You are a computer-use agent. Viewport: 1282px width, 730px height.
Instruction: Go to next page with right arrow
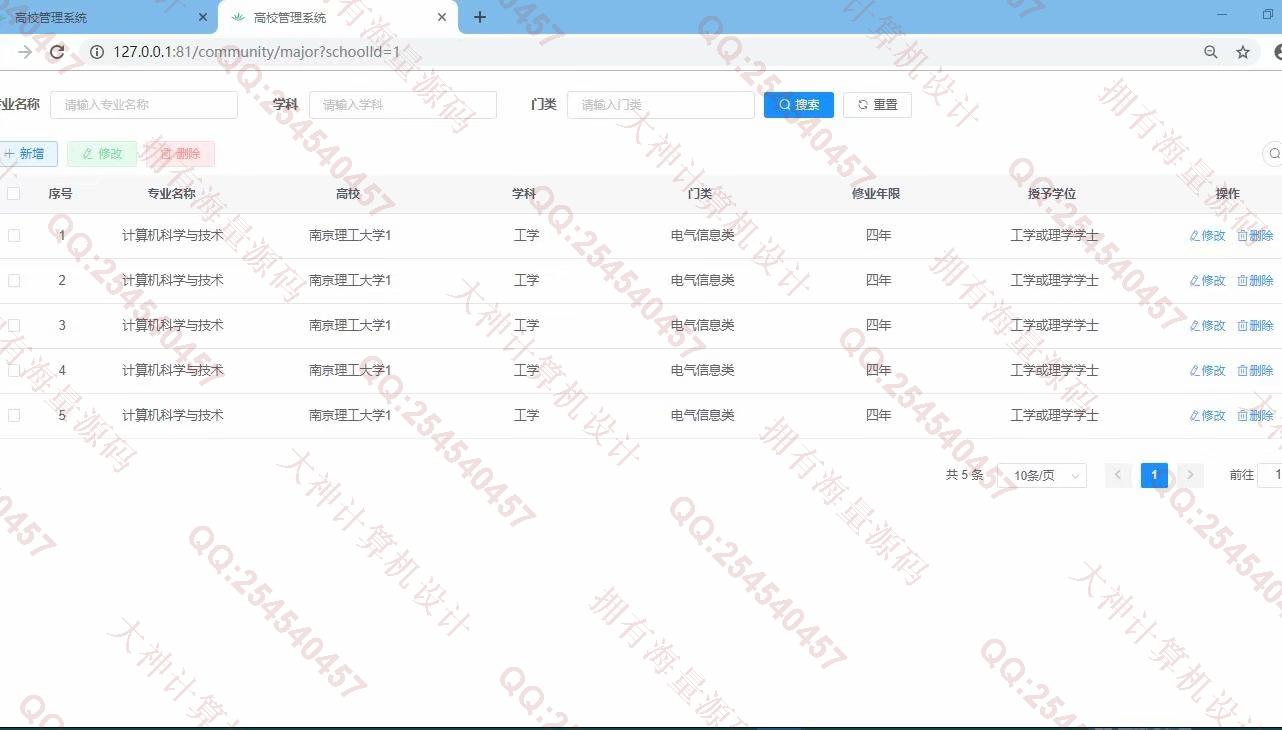point(1190,476)
